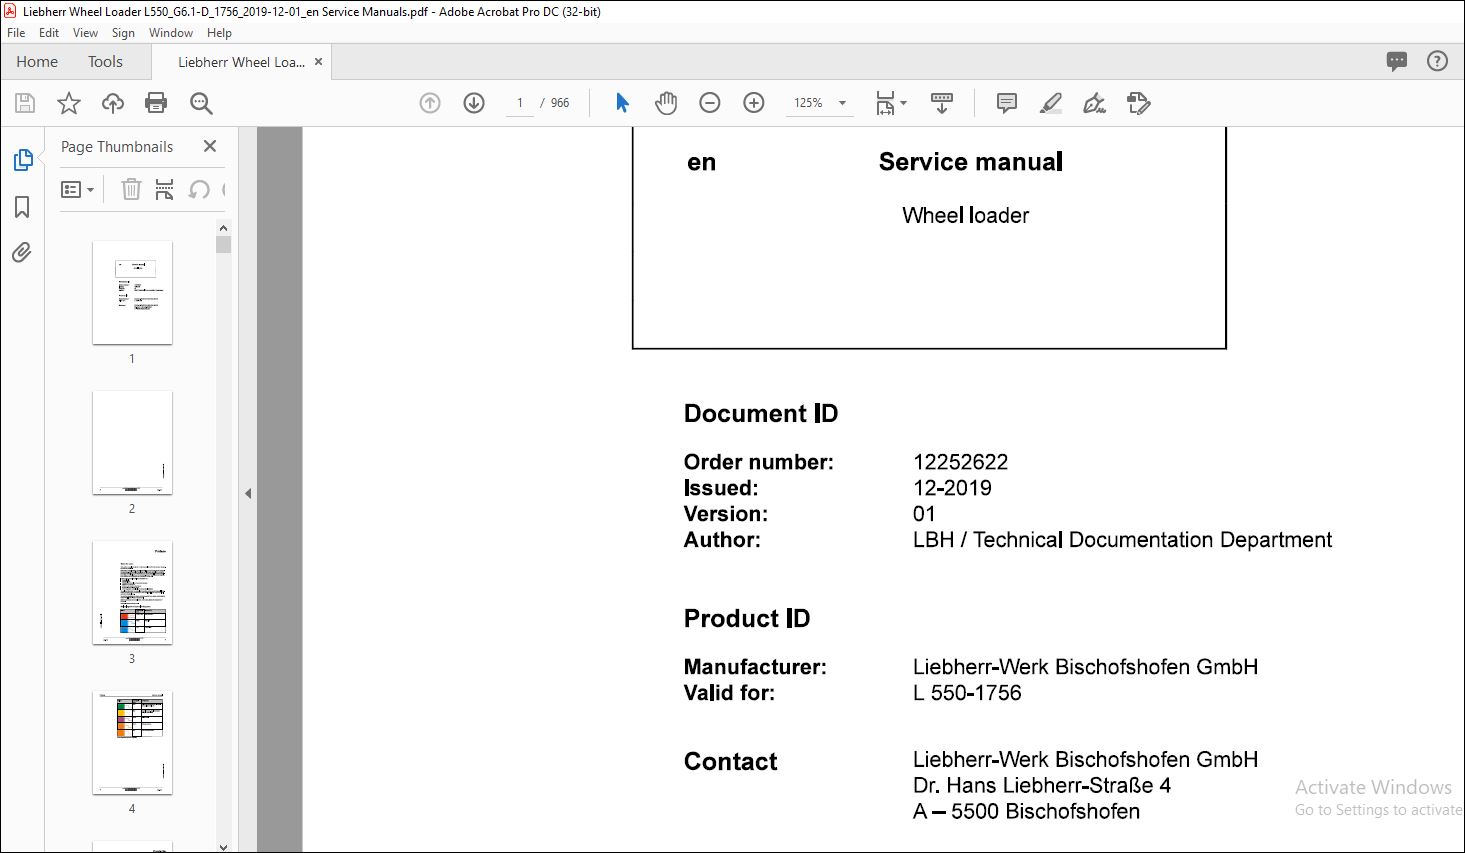Viewport: 1465px width, 853px height.
Task: Open the Edit menu
Action: click(49, 33)
